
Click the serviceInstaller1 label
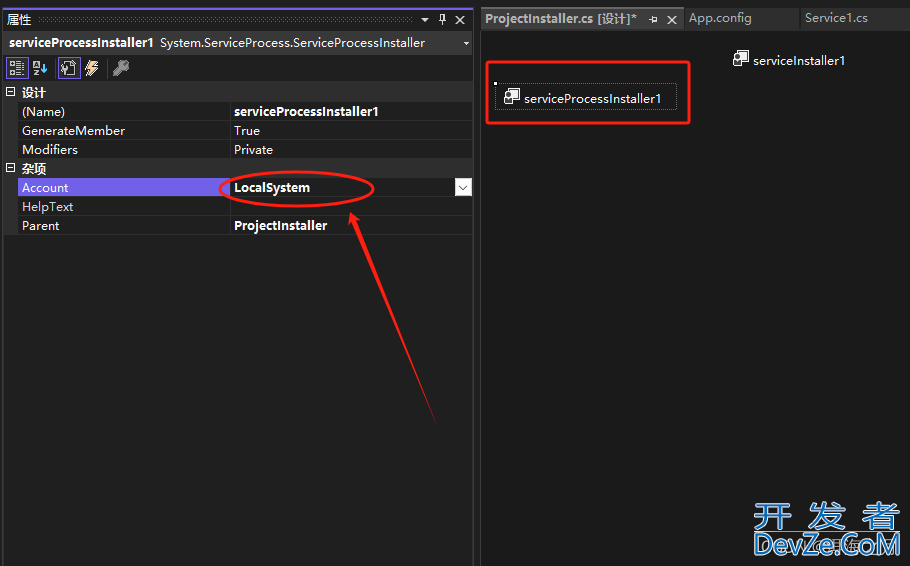tap(799, 60)
